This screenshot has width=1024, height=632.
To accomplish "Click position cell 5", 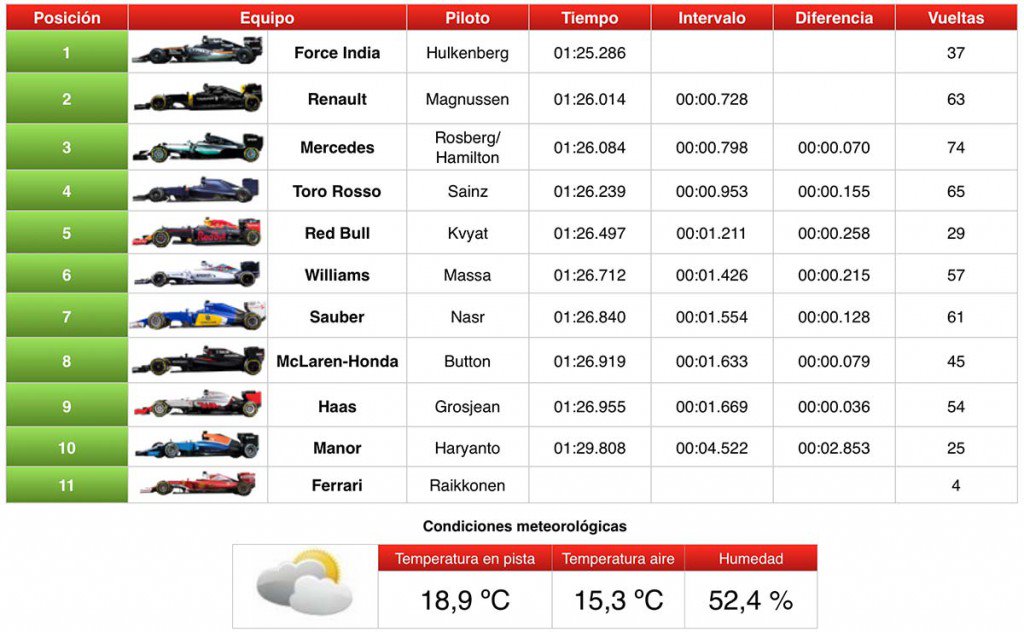I will [x=67, y=232].
